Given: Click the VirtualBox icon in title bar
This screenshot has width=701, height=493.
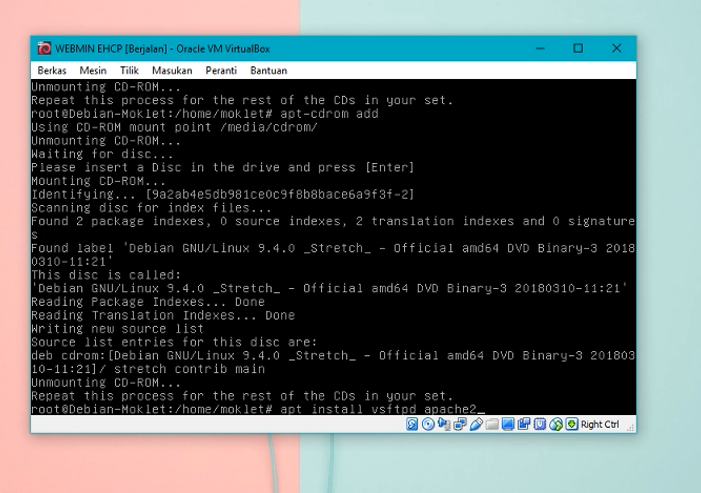Looking at the screenshot, I should point(44,48).
